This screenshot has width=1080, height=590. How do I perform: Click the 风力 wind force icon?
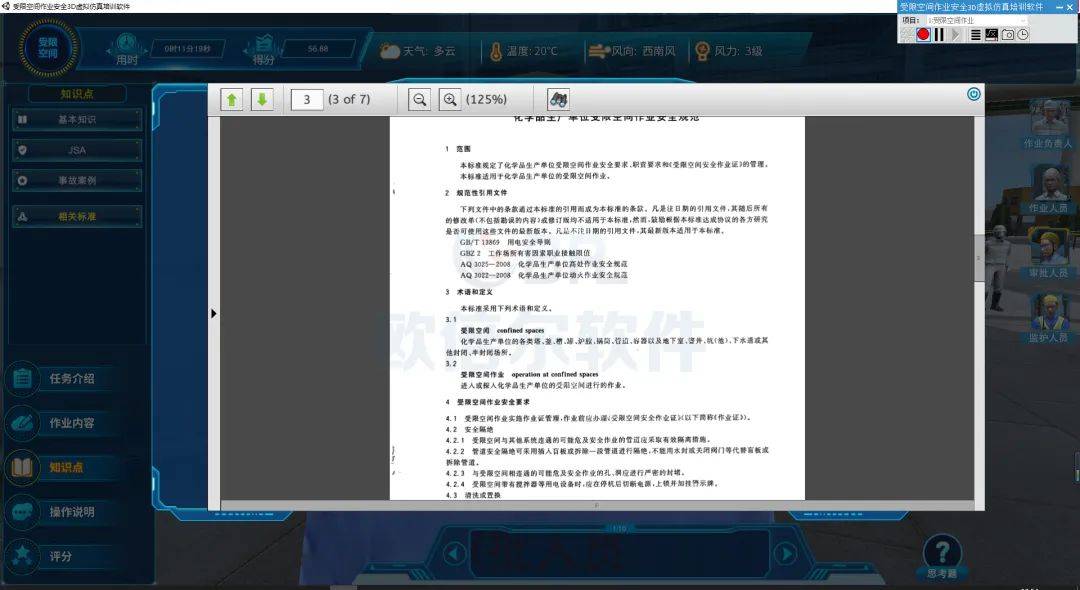point(702,51)
